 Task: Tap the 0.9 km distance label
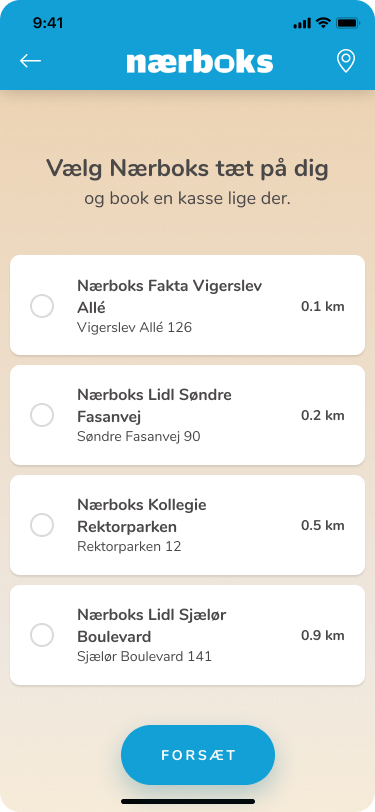point(323,635)
